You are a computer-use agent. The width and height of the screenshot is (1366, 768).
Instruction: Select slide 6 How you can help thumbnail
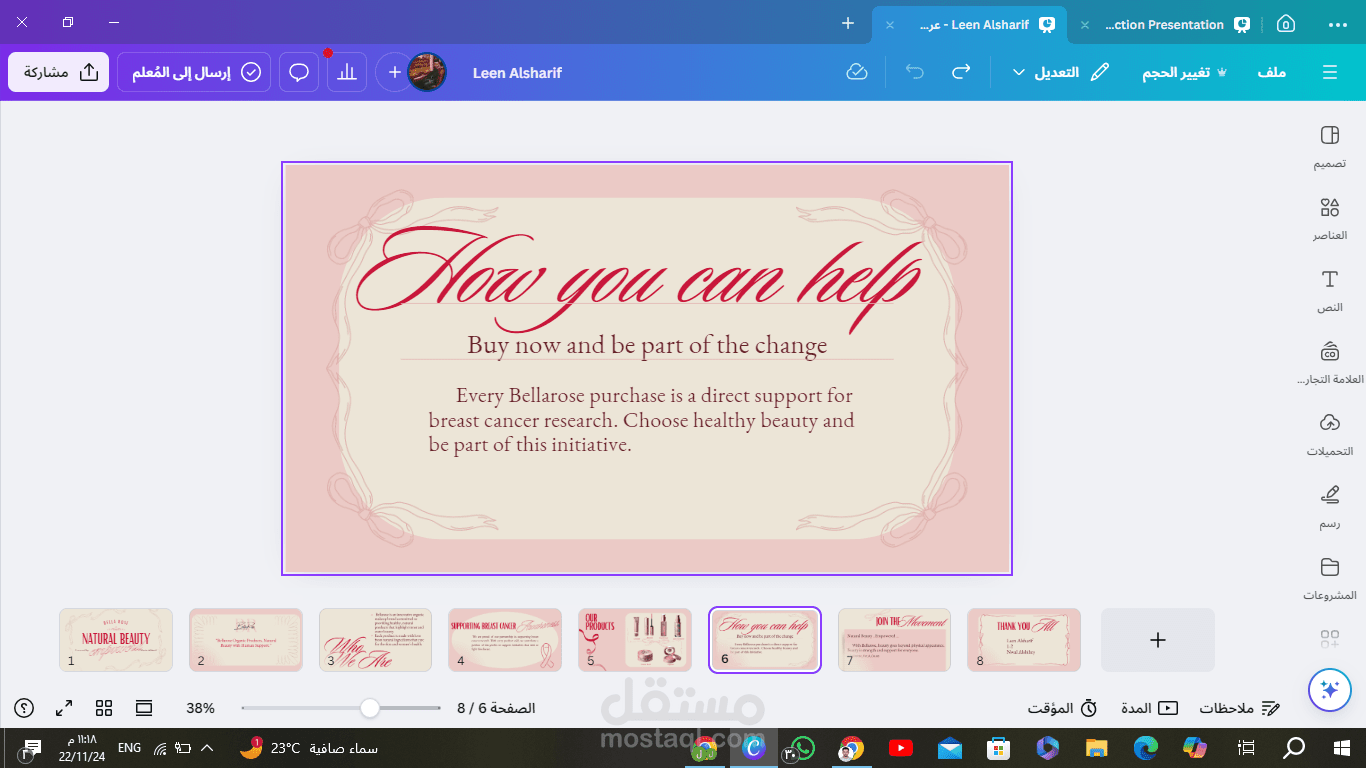765,640
